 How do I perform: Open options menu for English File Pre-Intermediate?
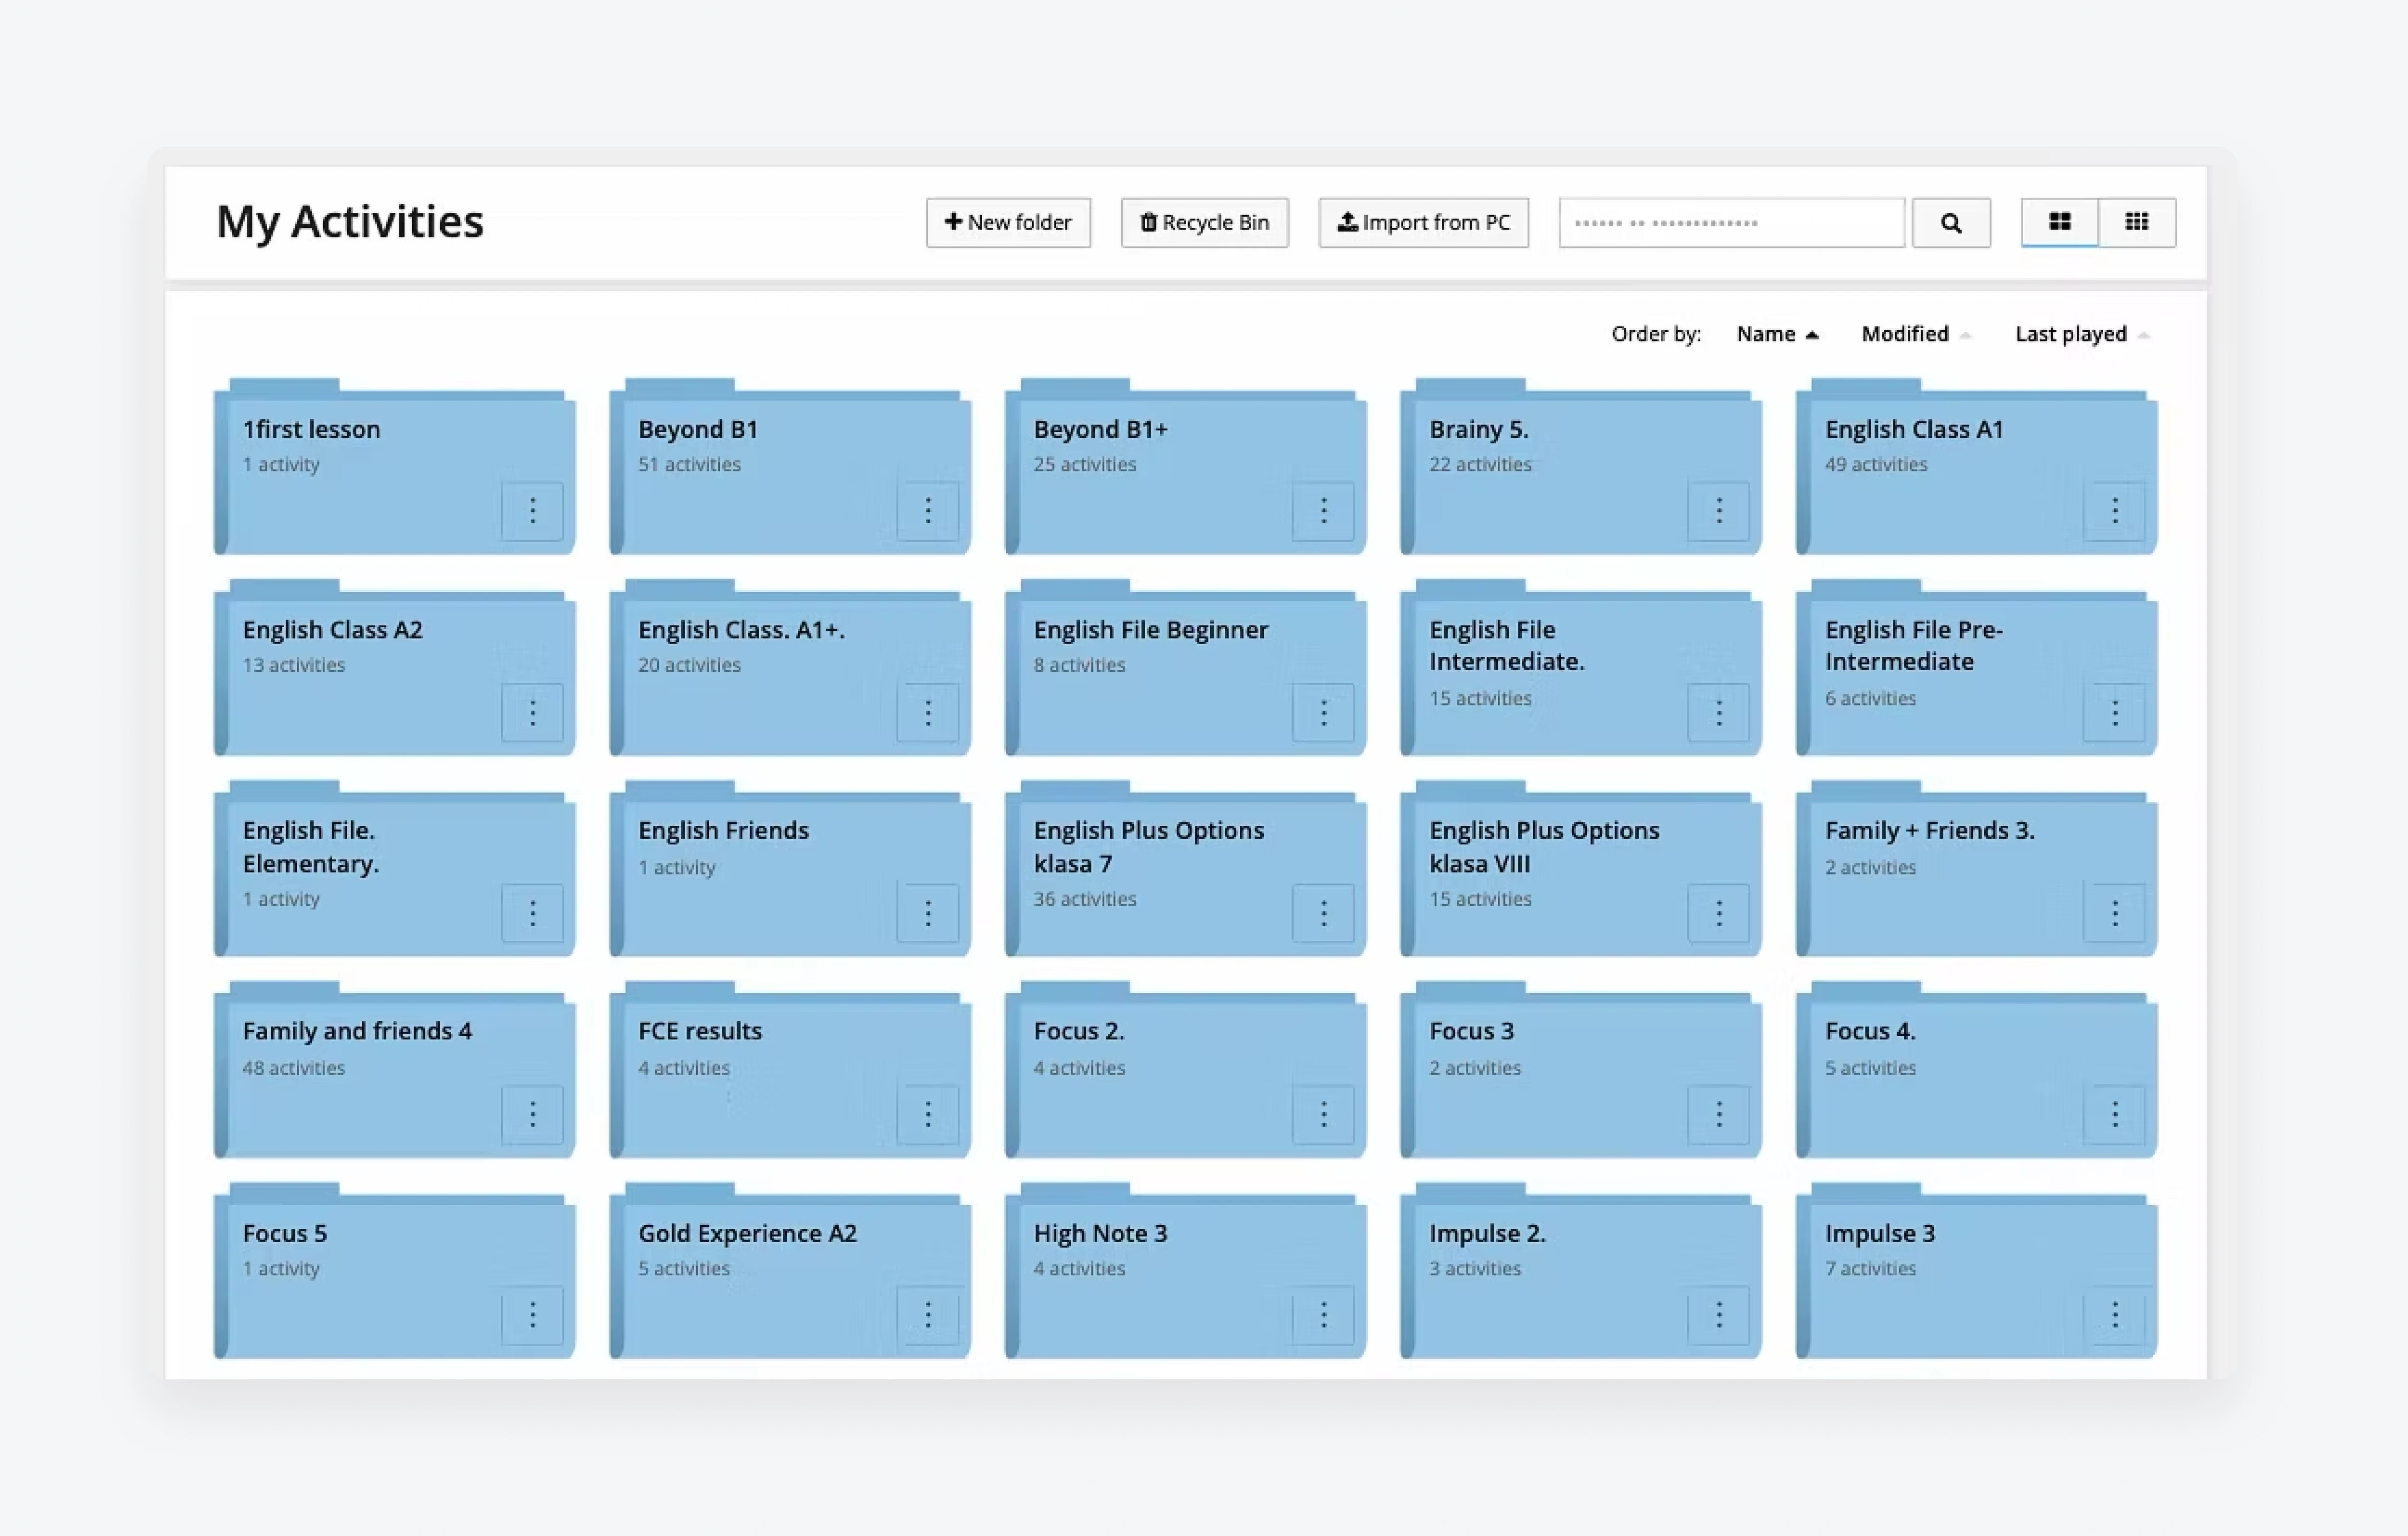2114,712
